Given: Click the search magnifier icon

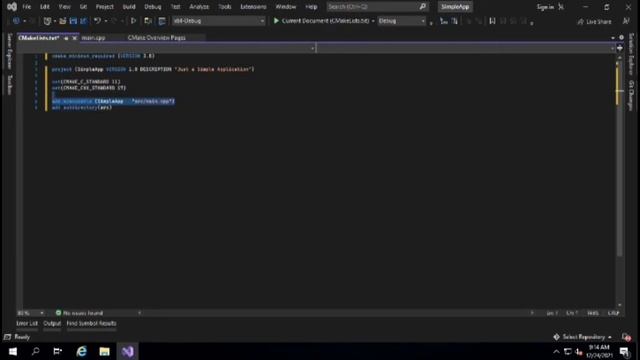Looking at the screenshot, I should [x=423, y=7].
